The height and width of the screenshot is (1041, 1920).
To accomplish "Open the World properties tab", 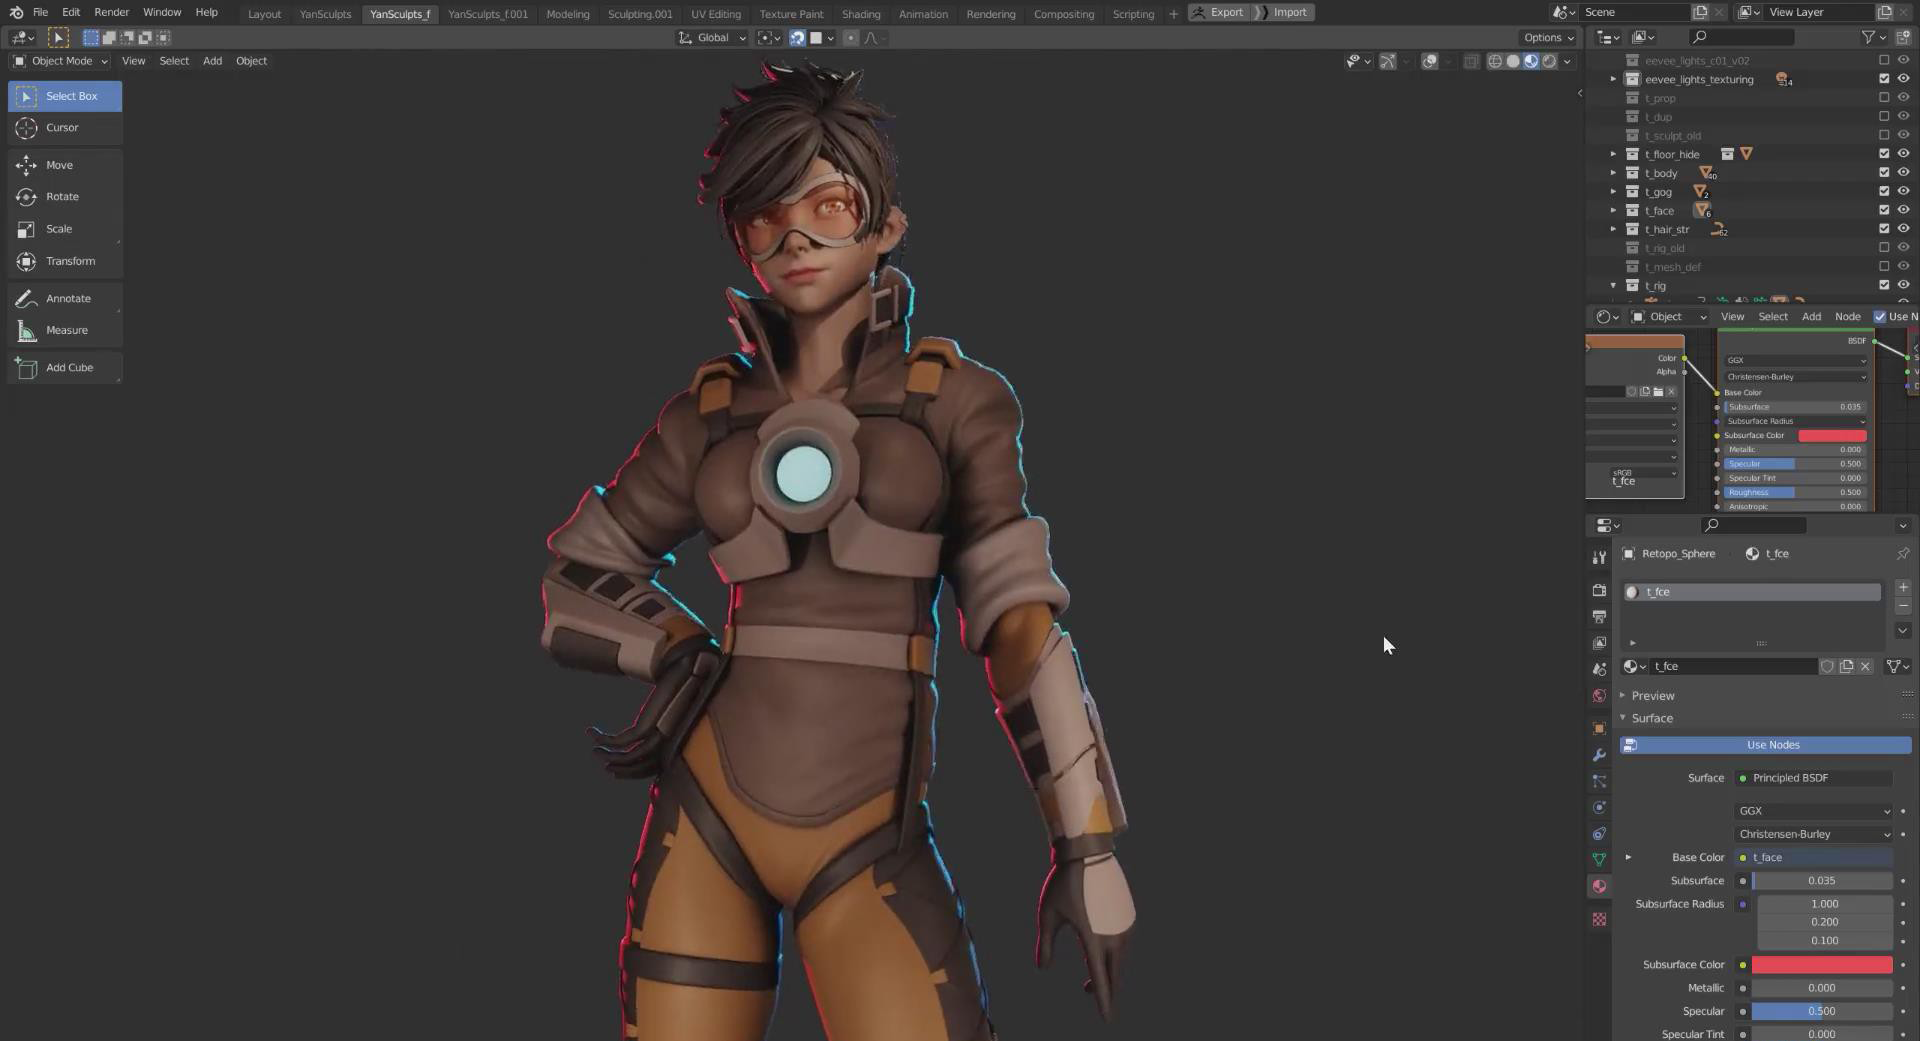I will [x=1599, y=696].
